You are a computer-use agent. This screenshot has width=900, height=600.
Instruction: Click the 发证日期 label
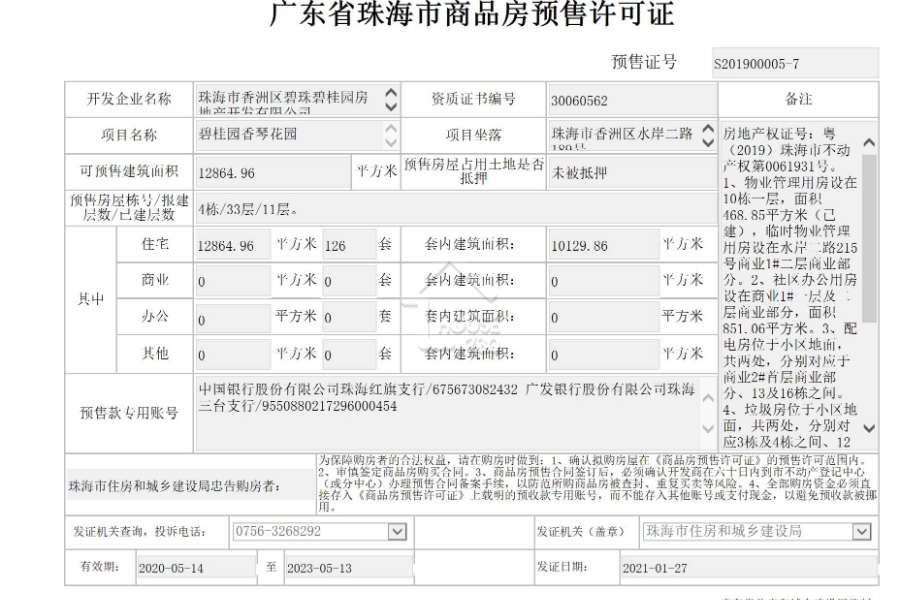coord(562,567)
